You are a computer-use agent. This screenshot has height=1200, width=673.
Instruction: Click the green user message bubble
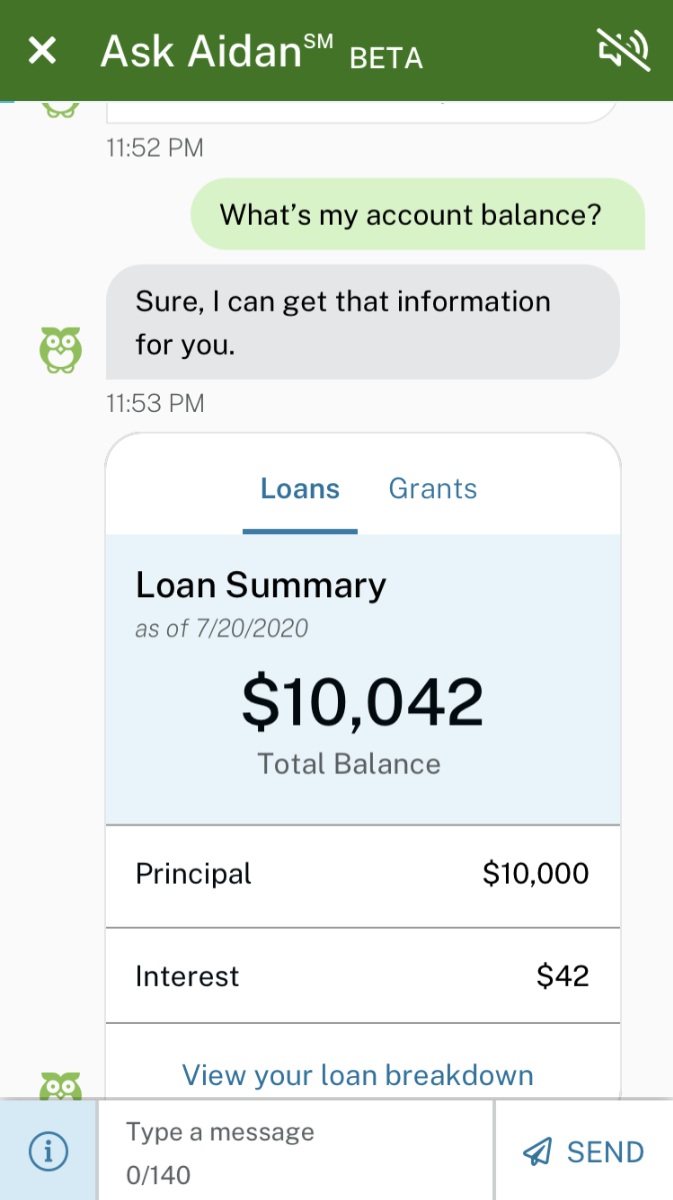pos(417,214)
